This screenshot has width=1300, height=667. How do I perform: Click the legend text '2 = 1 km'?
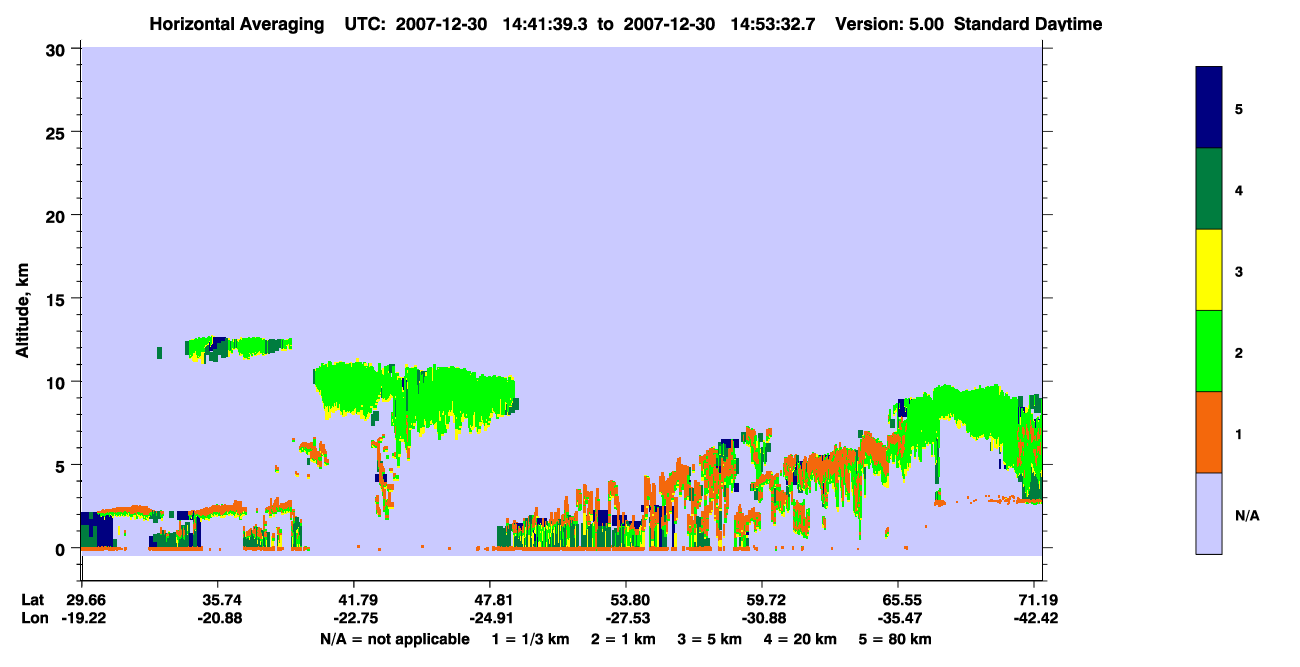pyautogui.click(x=623, y=639)
